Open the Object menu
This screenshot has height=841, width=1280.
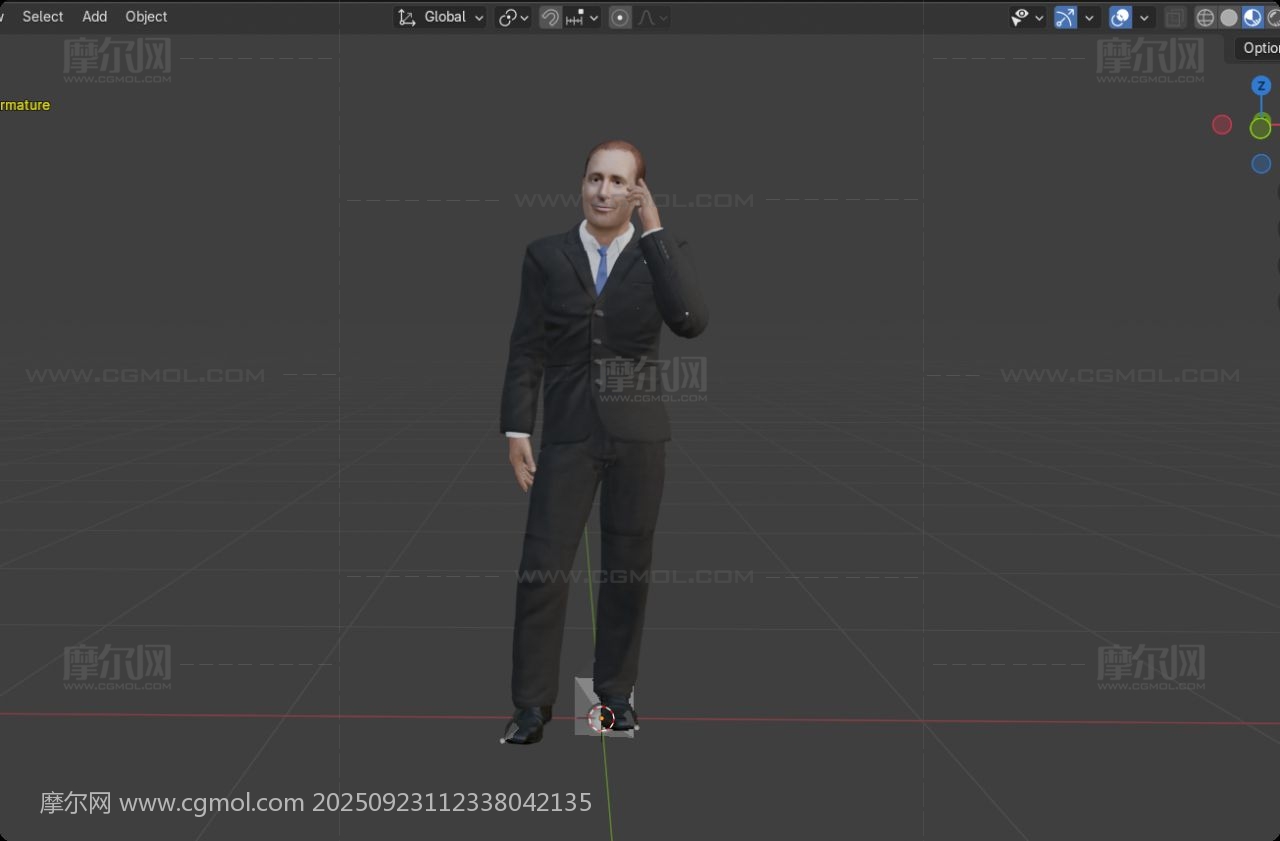tap(146, 16)
